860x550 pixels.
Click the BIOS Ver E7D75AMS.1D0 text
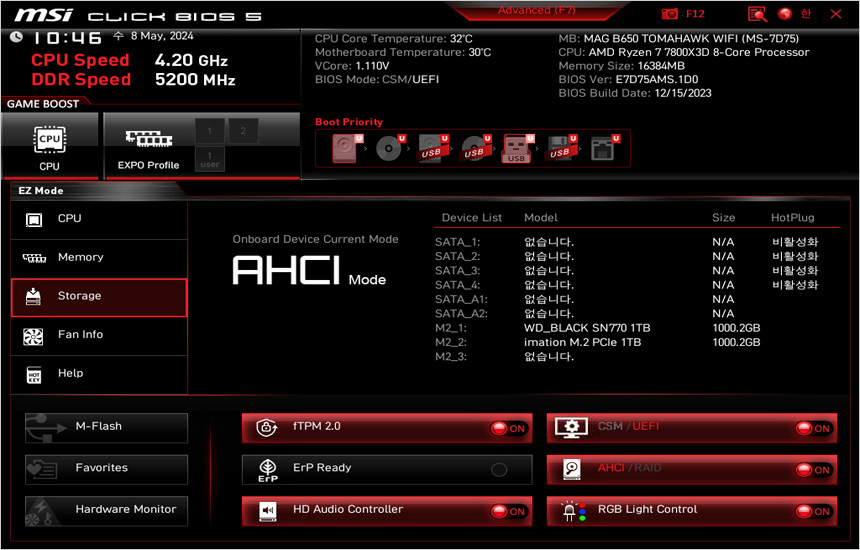[628, 80]
